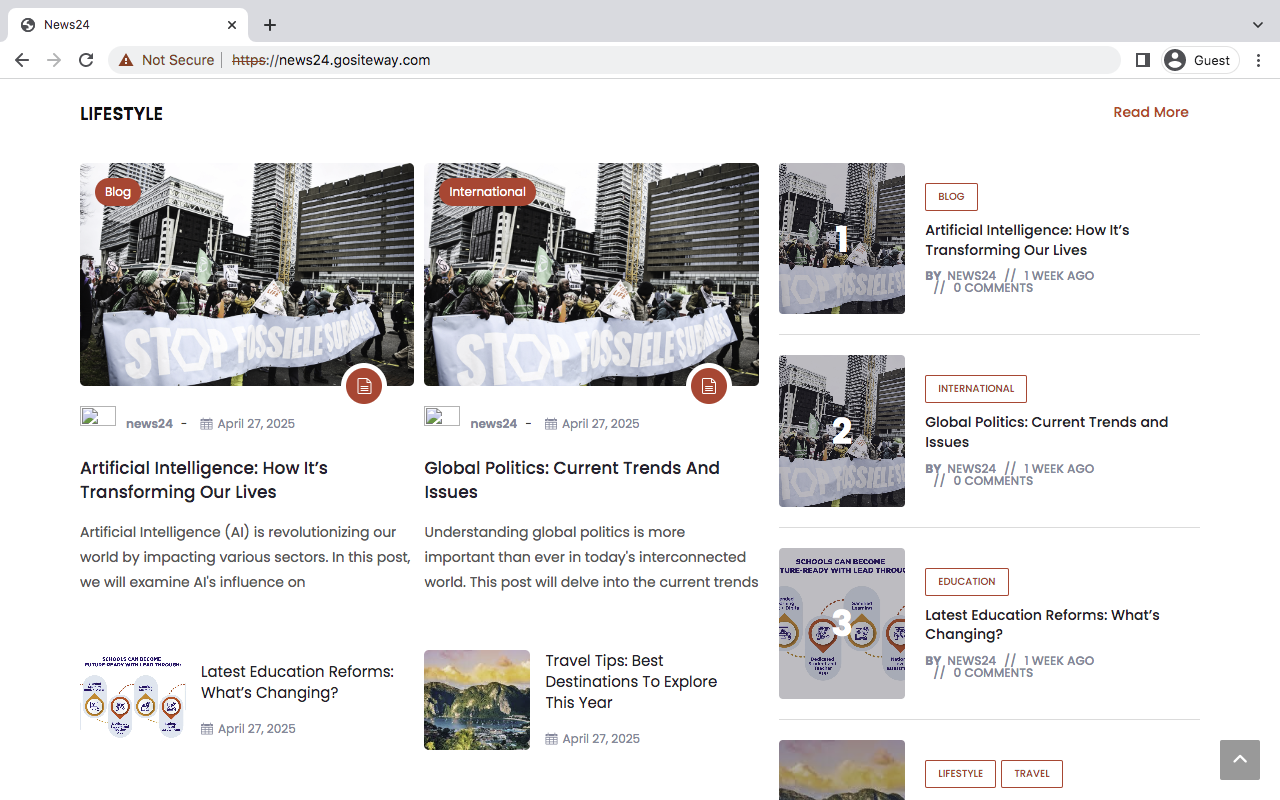Open the sidebar thumbnail numbered 2
This screenshot has height=800, width=1280.
(842, 431)
